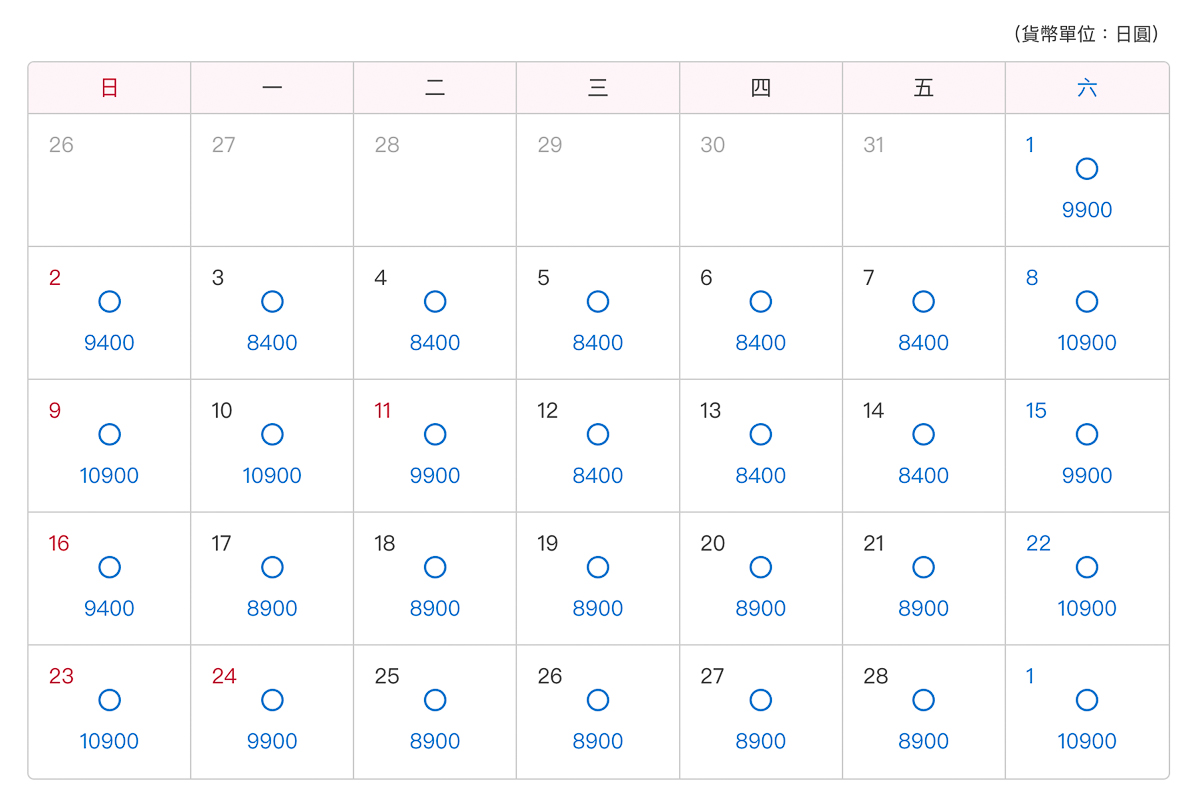Image resolution: width=1200 pixels, height=793 pixels.
Task: Click the availability circle on the 20th
Action: click(761, 568)
